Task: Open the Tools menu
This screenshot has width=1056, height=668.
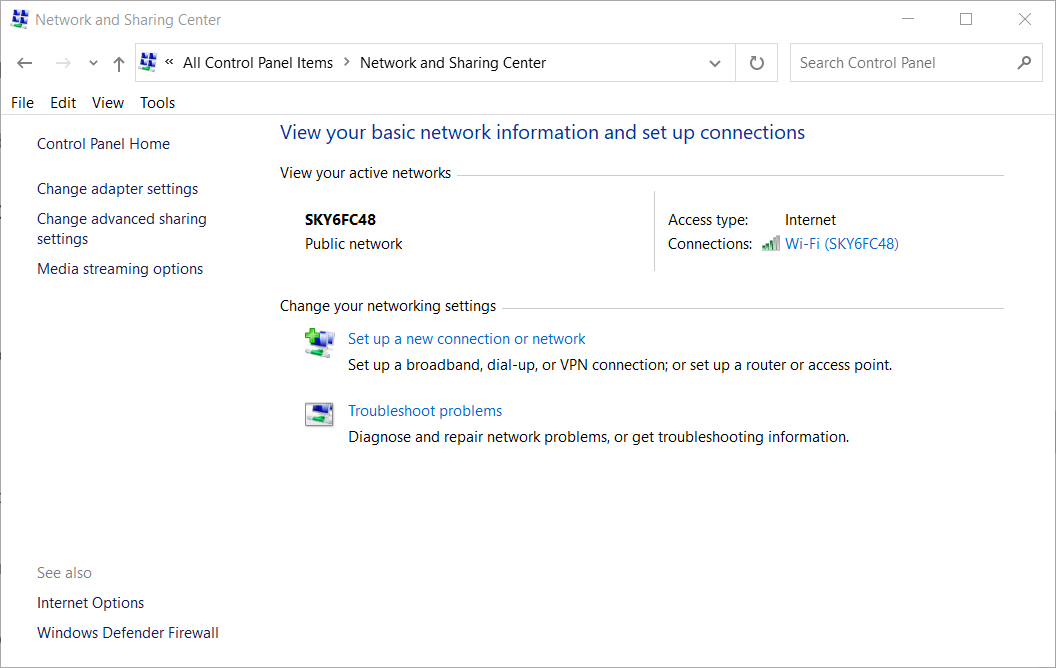Action: click(157, 103)
